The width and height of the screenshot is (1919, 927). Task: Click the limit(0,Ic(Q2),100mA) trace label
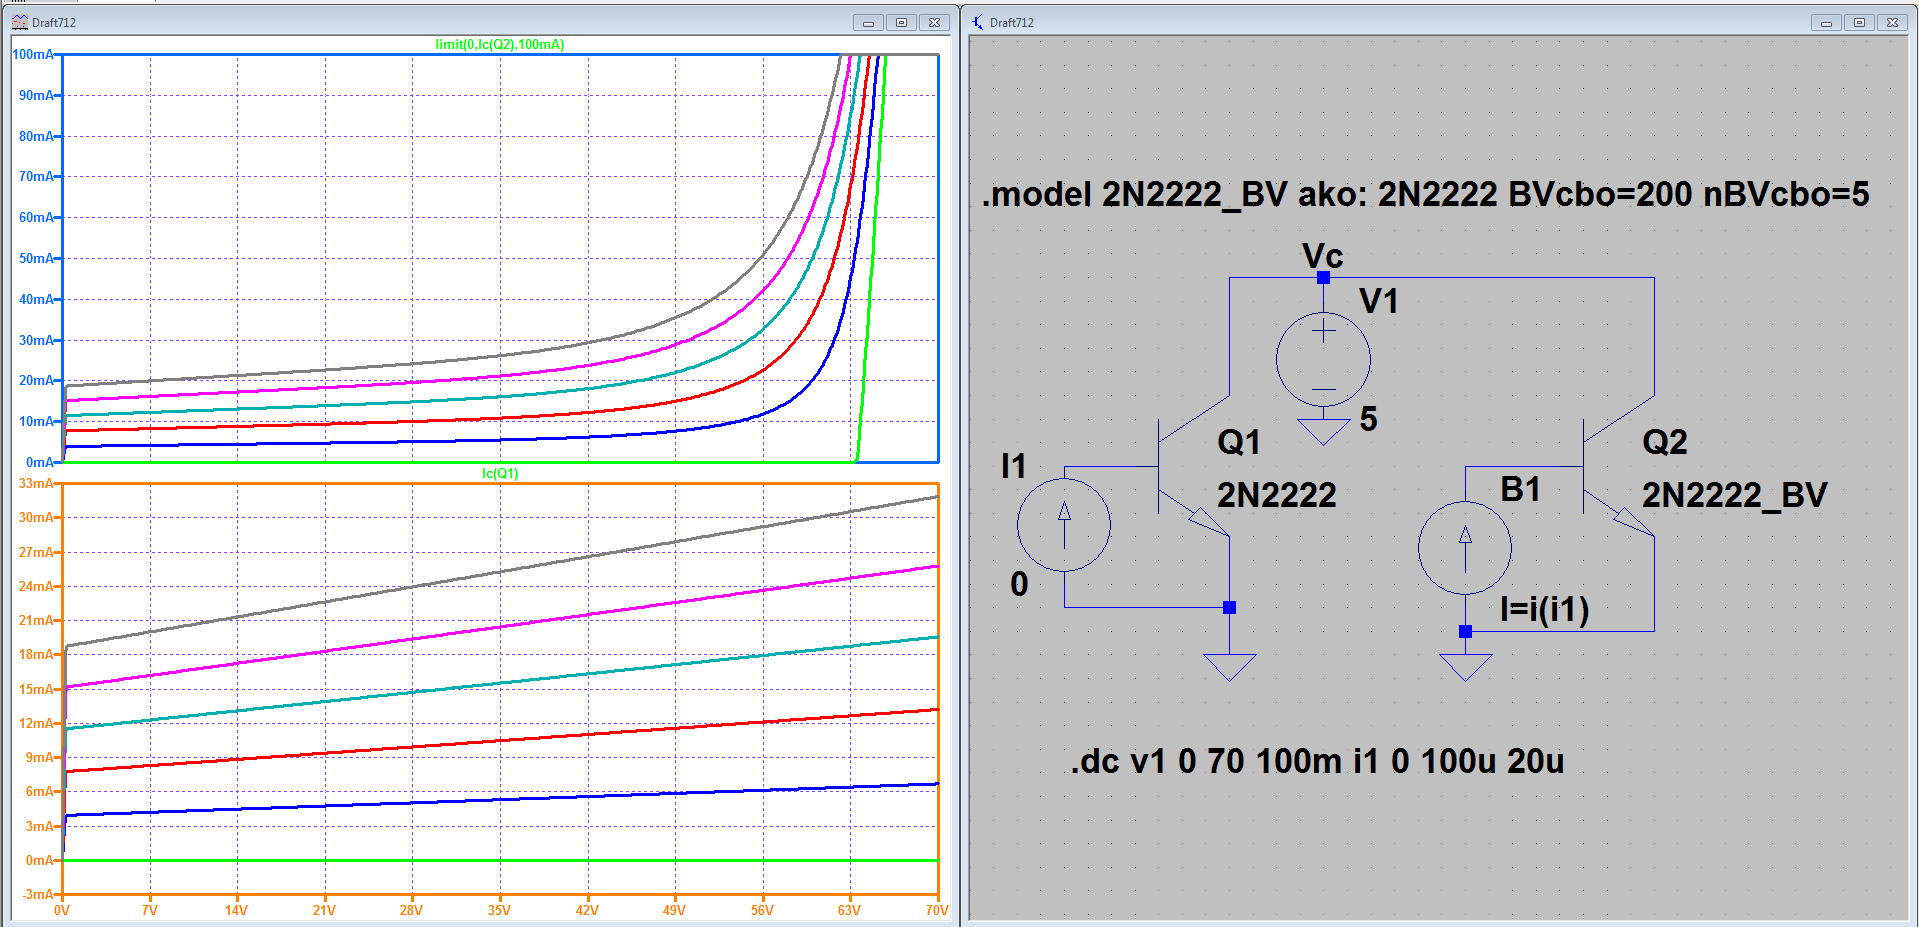tap(500, 44)
